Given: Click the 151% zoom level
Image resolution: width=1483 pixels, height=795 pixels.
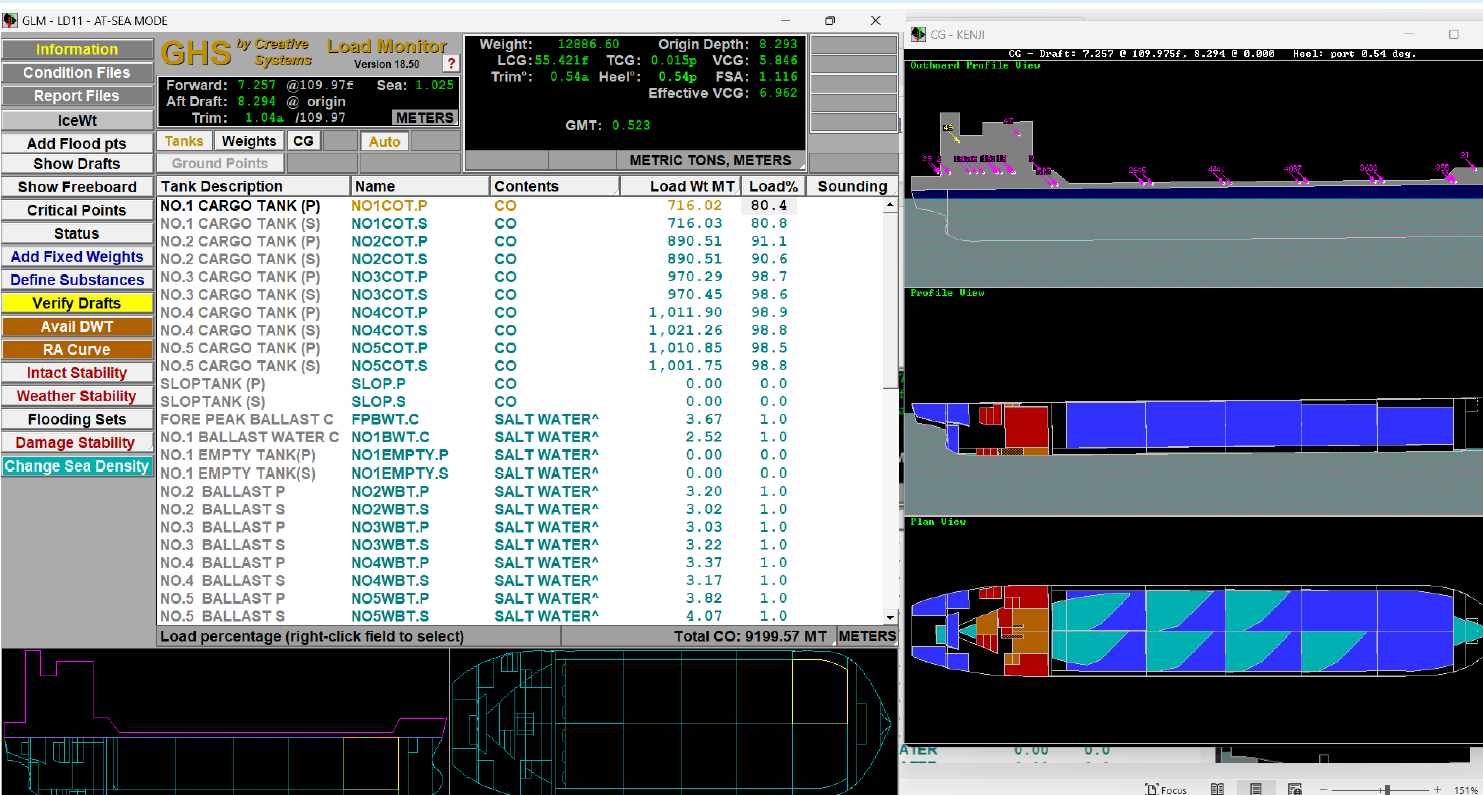Looking at the screenshot, I should (1467, 789).
